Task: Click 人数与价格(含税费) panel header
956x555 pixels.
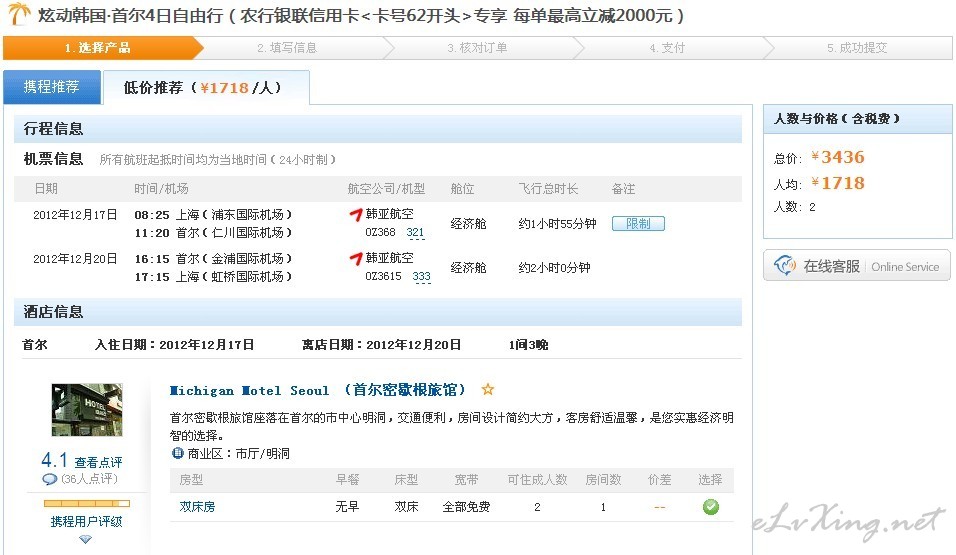Action: point(858,119)
